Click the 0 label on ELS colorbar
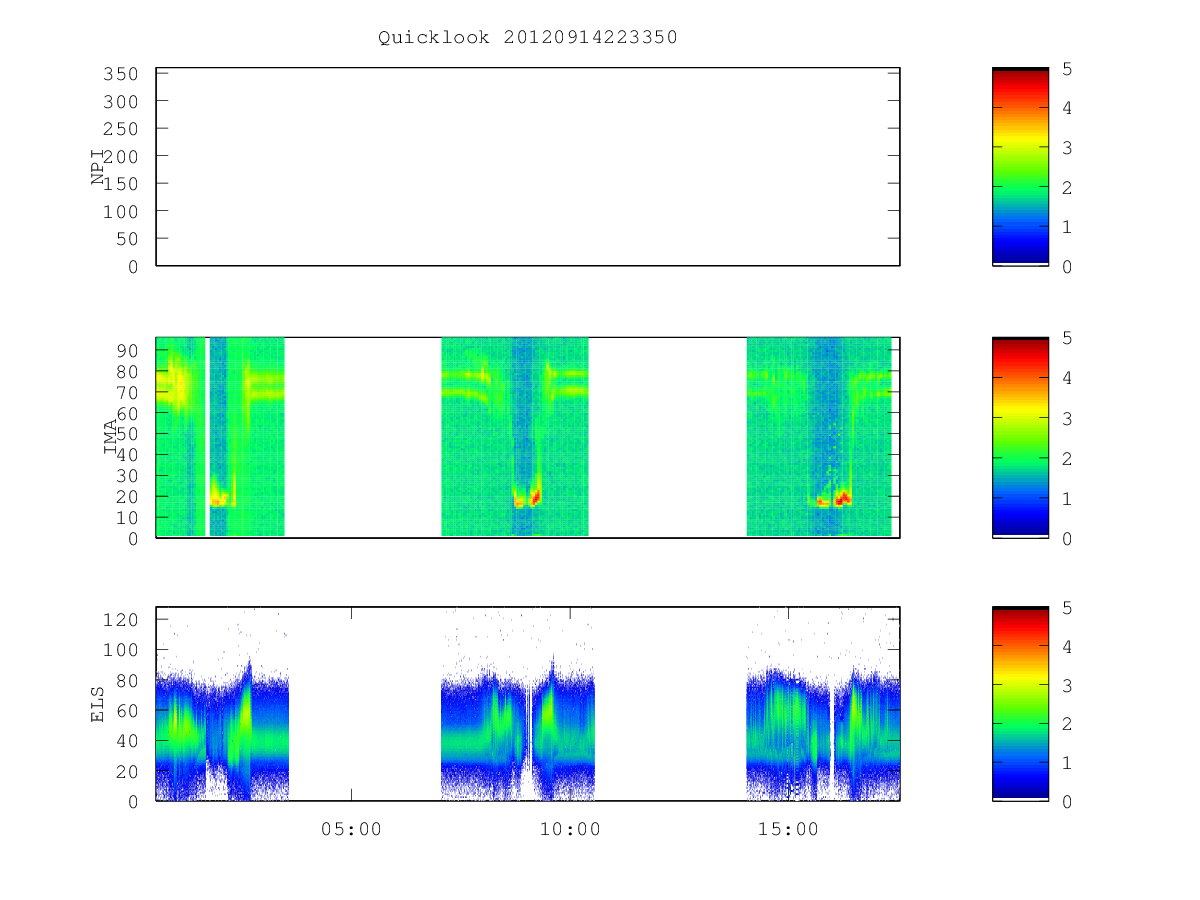 tap(1068, 802)
